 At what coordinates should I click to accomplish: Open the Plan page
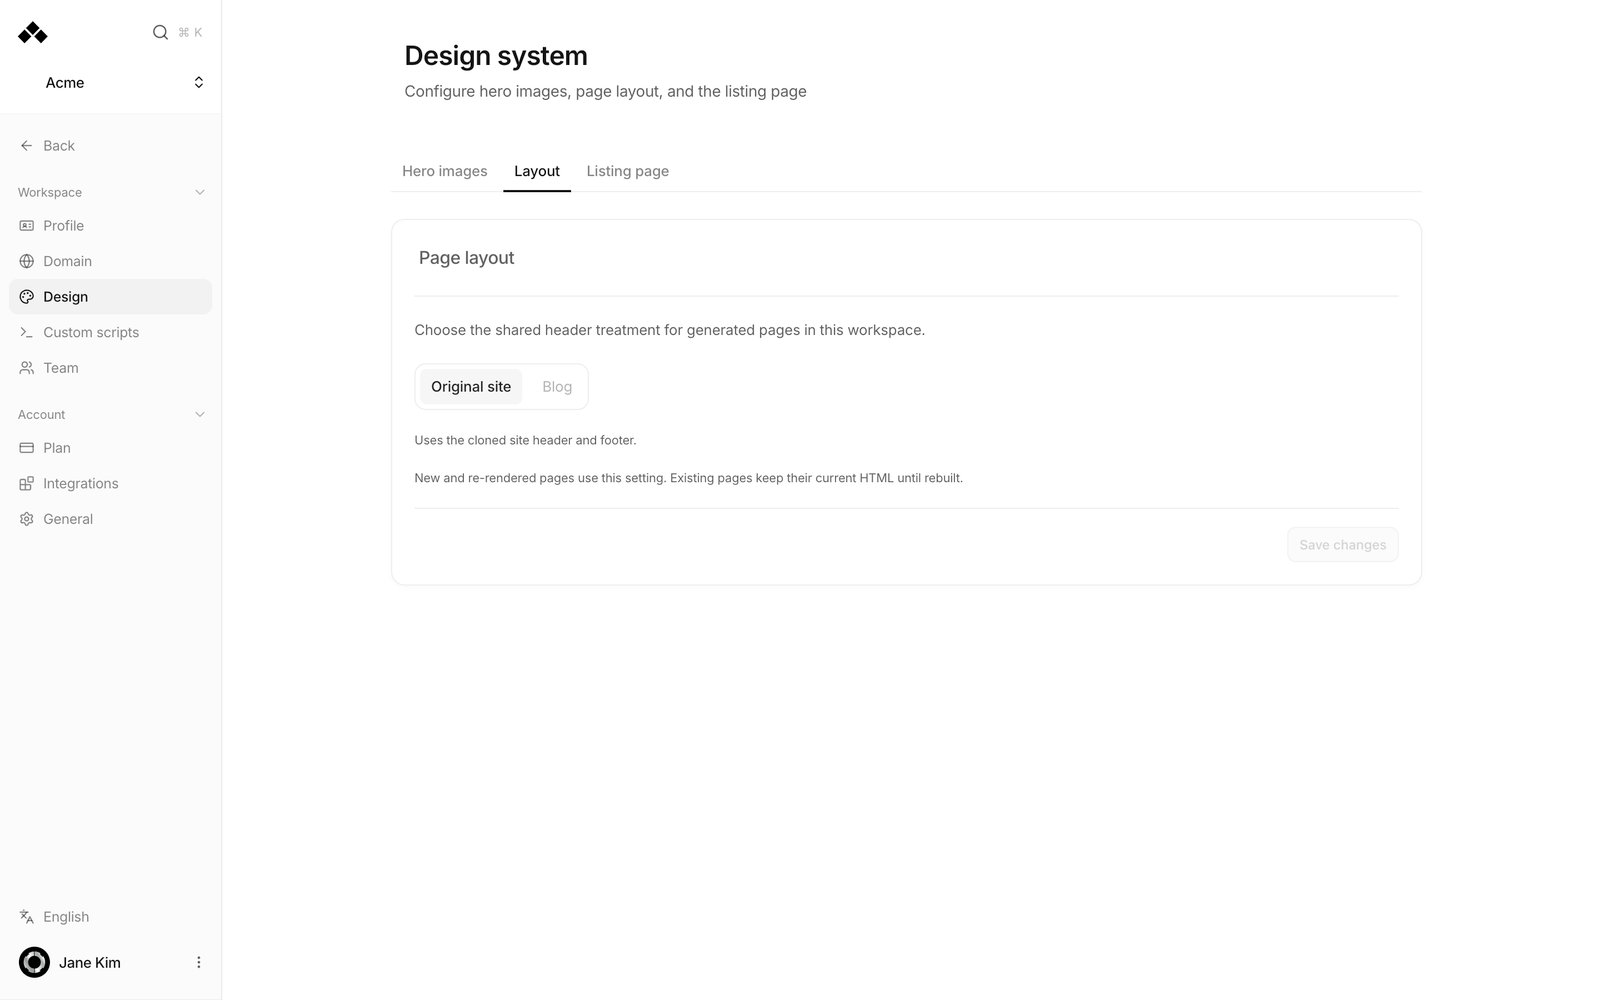click(110, 448)
